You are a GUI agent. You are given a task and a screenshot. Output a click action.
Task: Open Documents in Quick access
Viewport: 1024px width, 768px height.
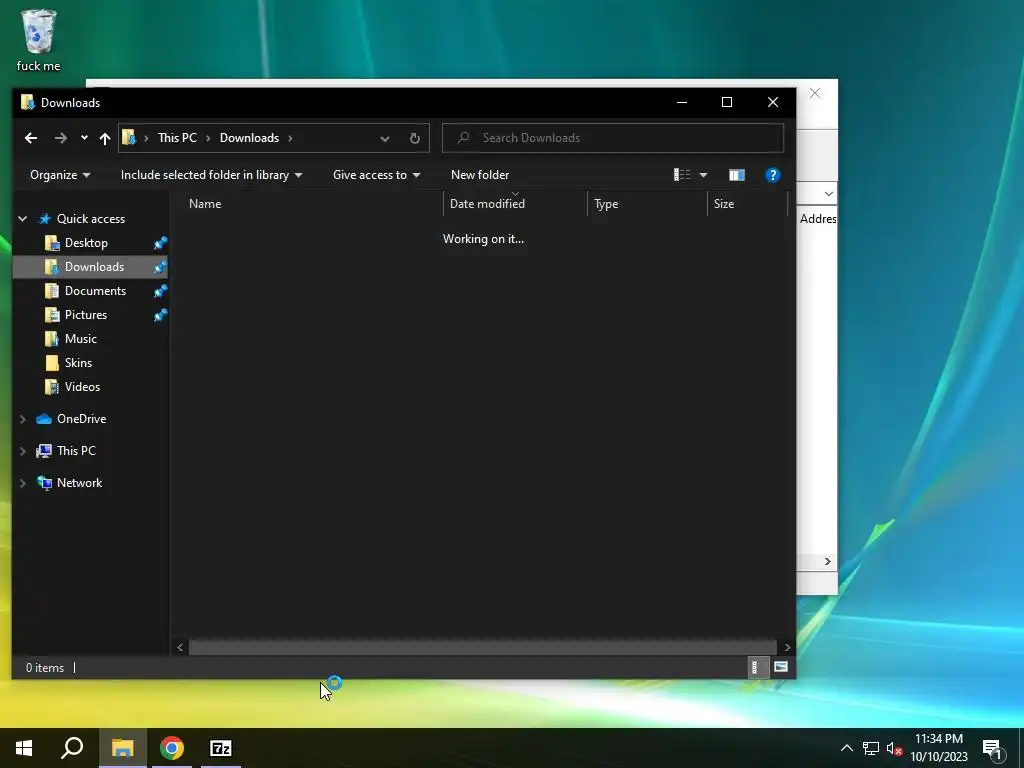point(95,291)
